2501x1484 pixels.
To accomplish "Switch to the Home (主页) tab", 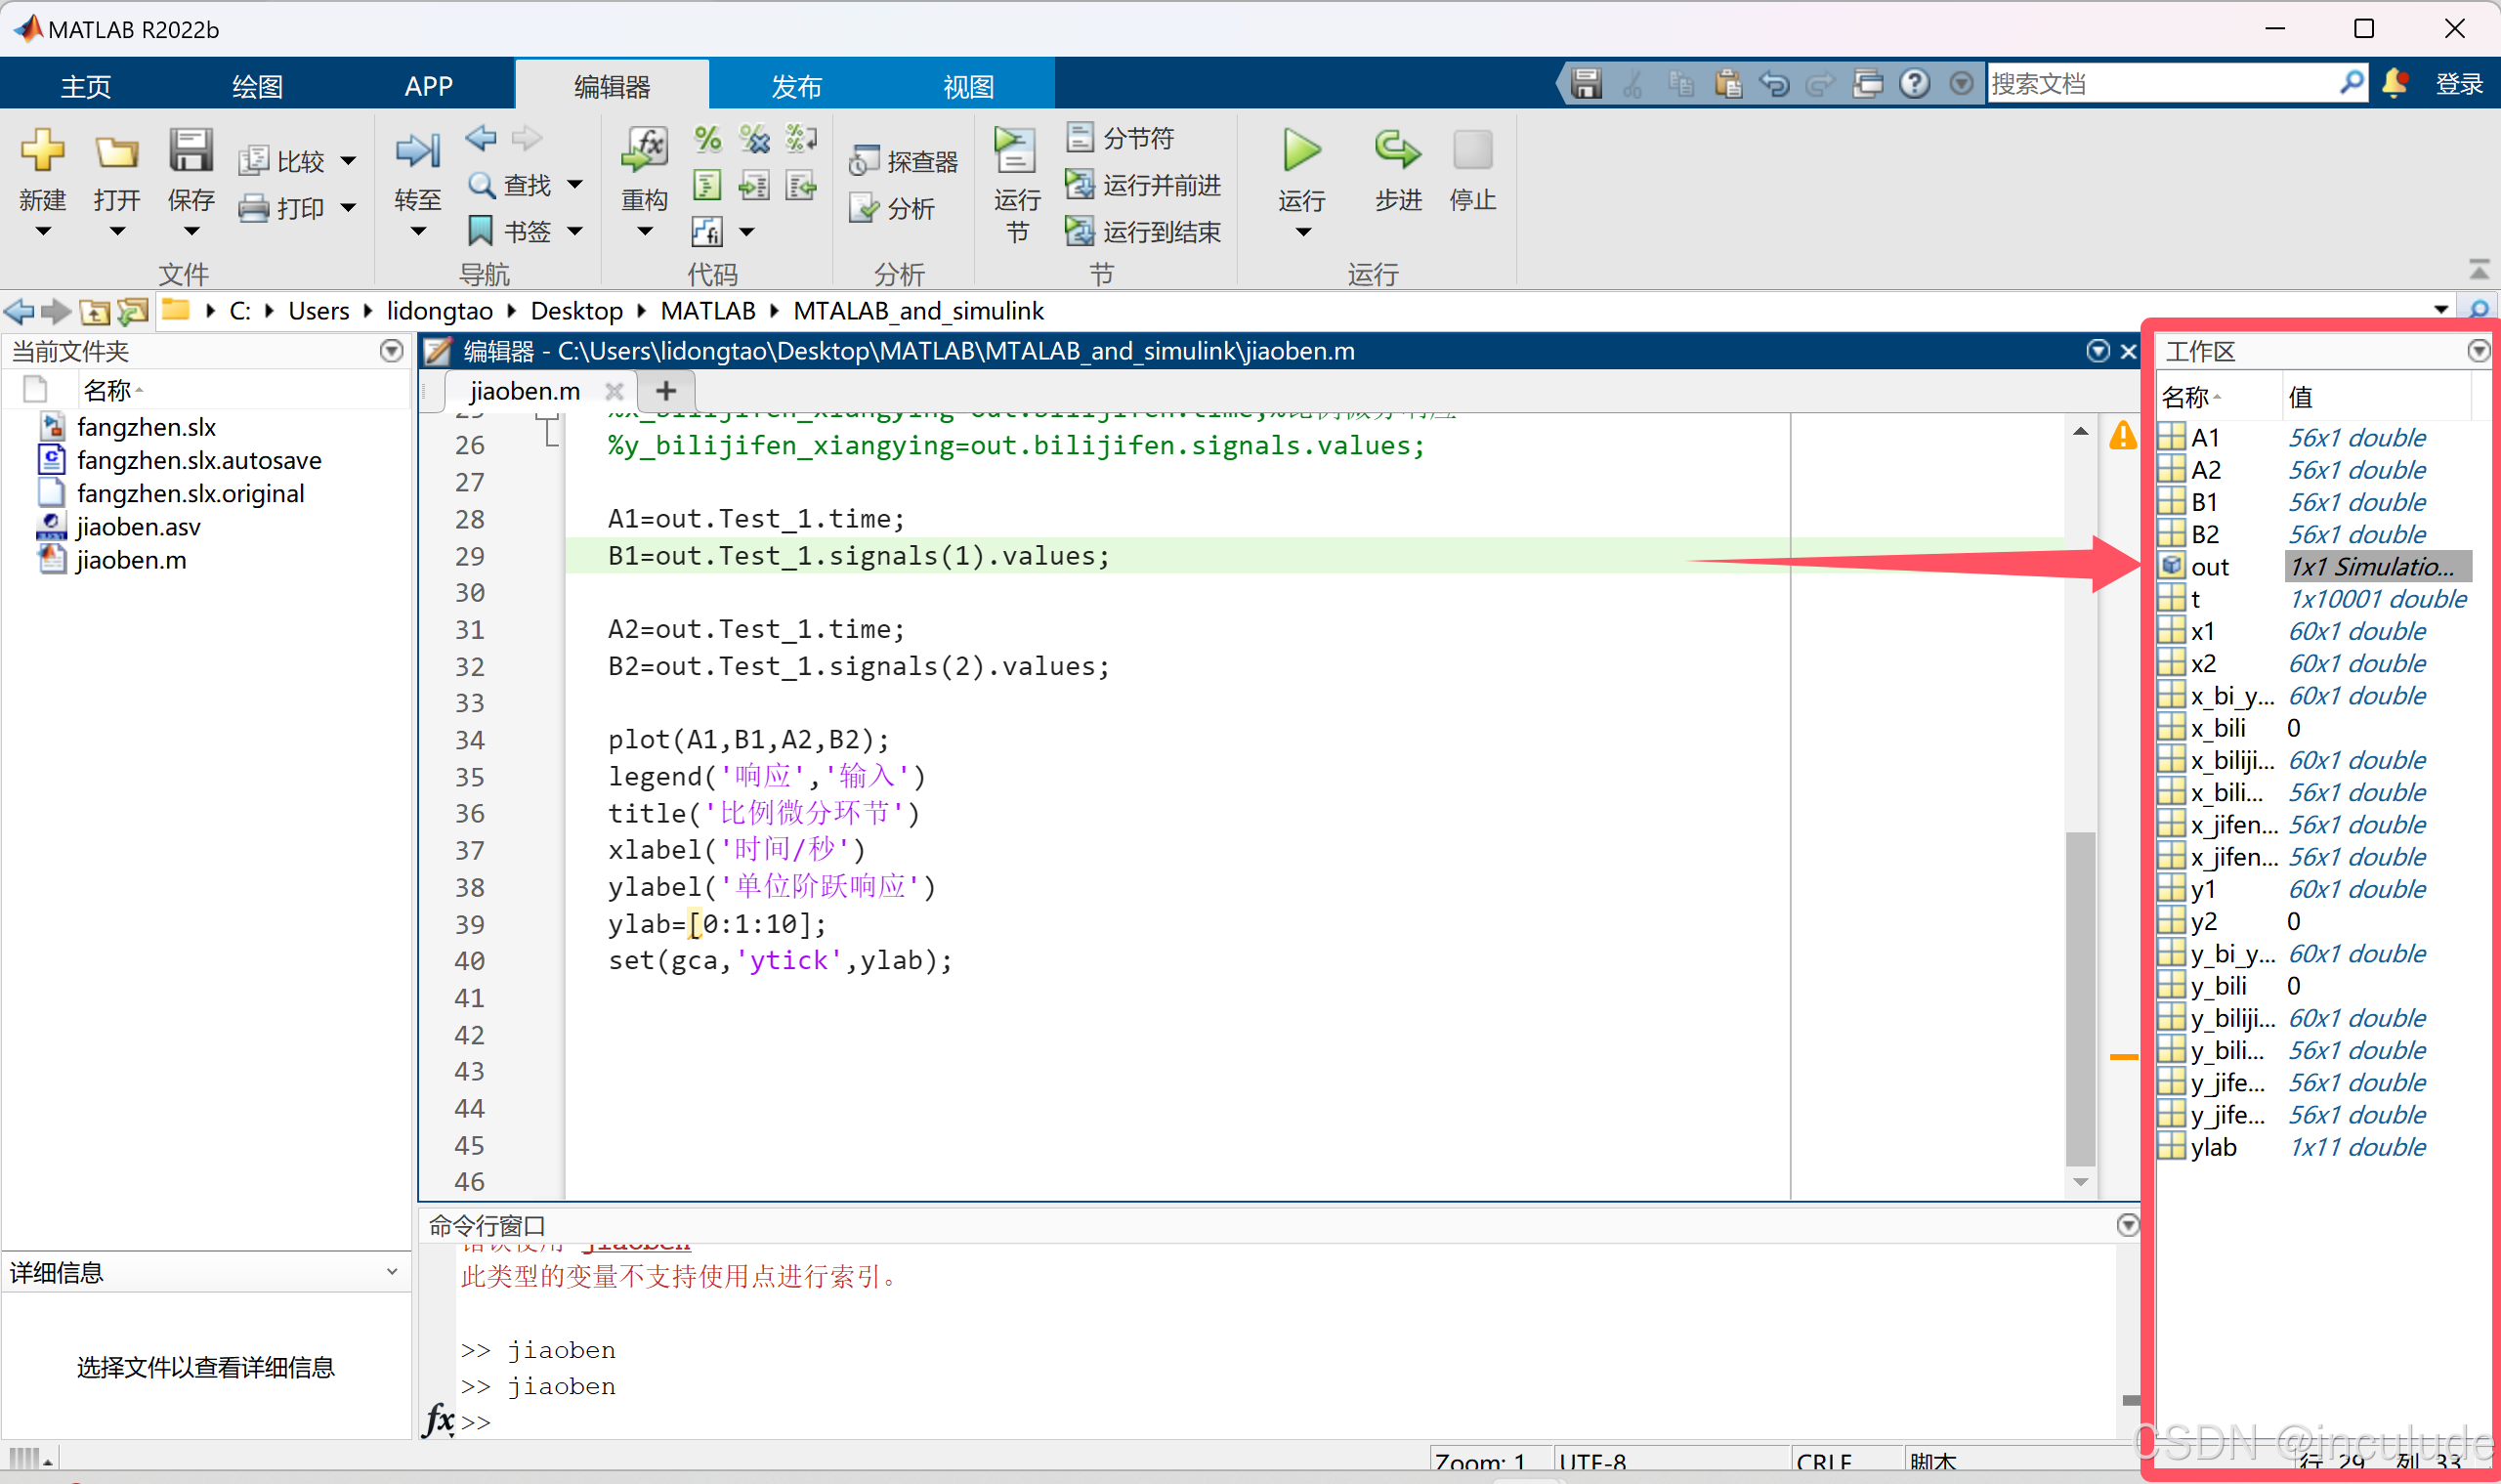I will [86, 86].
